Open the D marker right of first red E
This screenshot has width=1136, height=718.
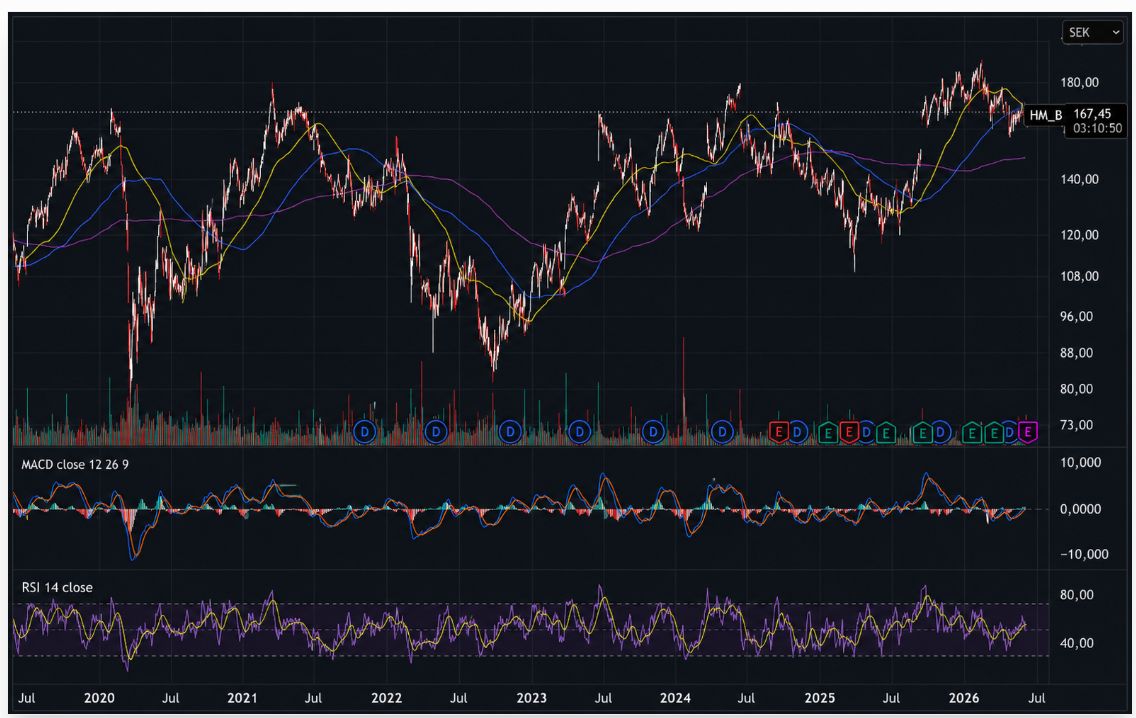point(798,433)
